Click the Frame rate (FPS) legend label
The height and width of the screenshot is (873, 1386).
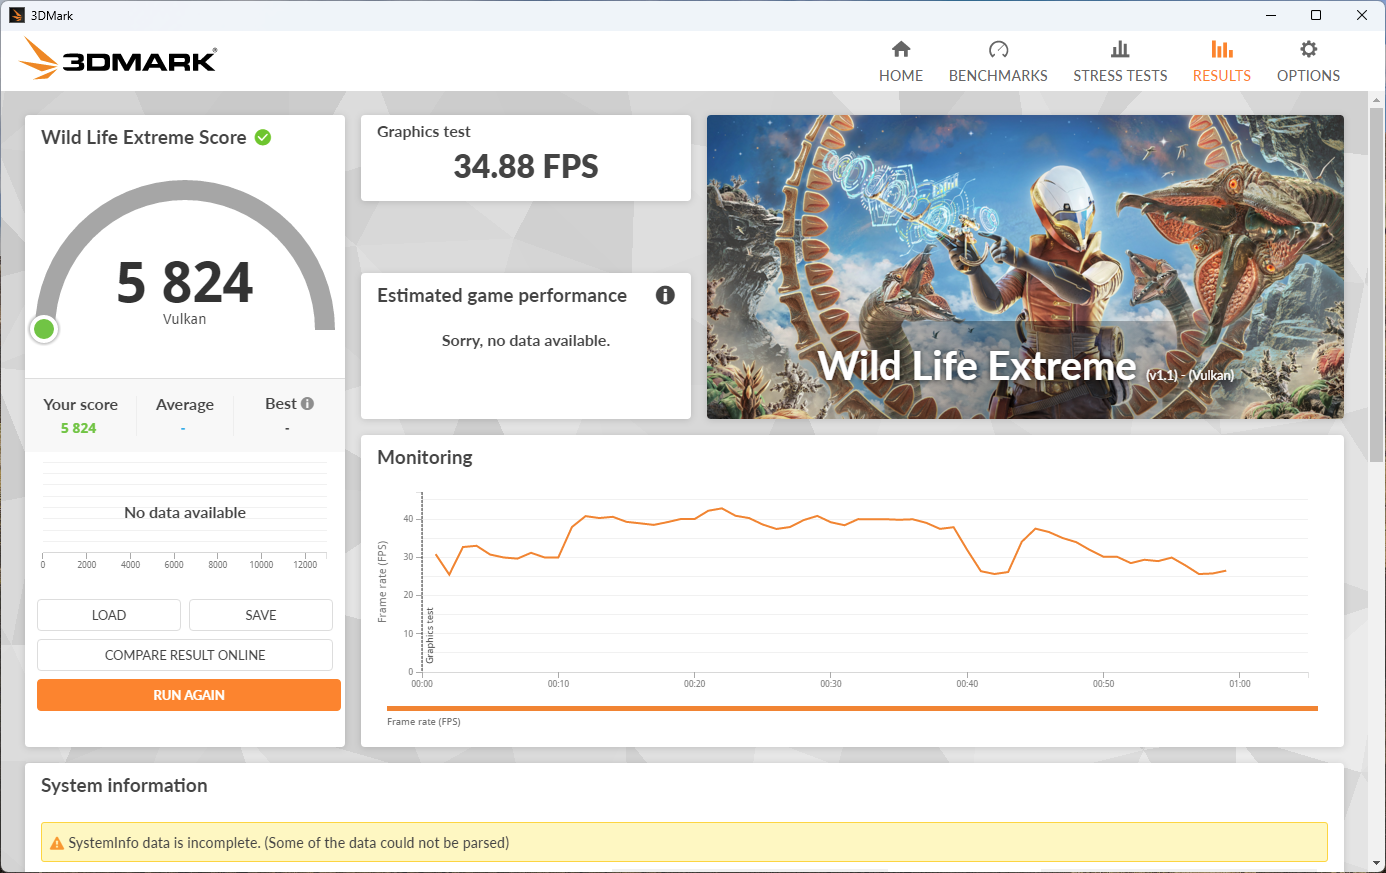click(424, 722)
